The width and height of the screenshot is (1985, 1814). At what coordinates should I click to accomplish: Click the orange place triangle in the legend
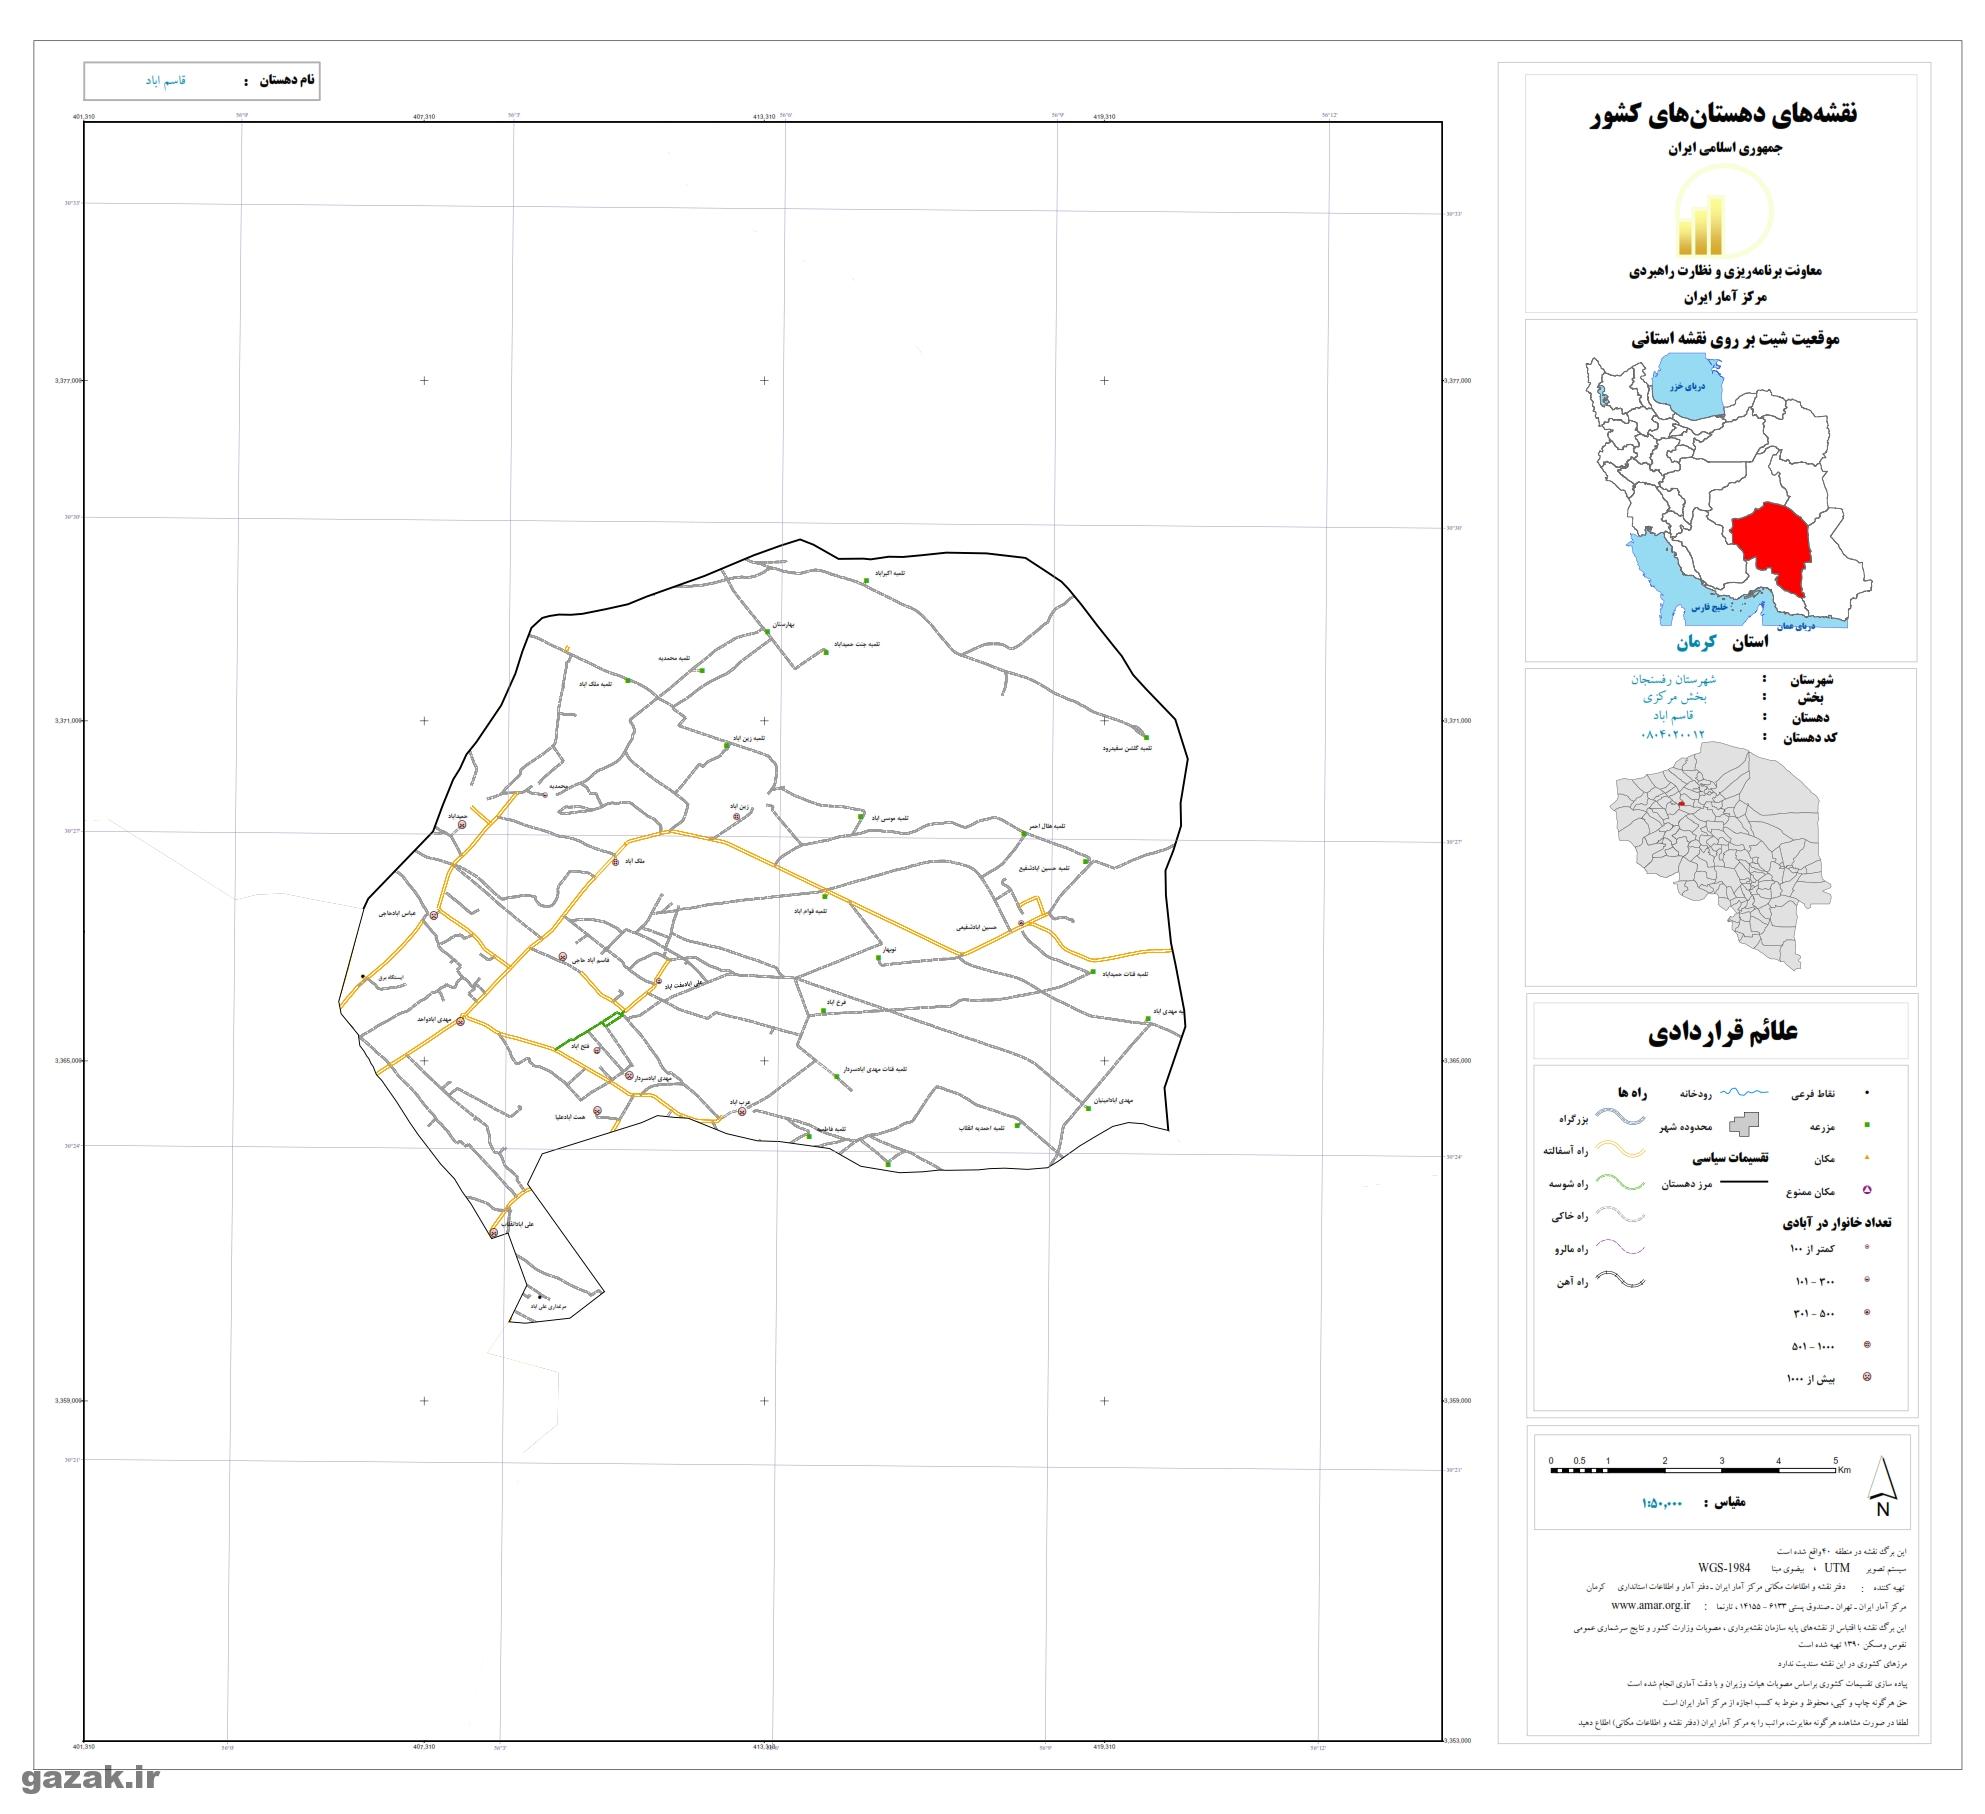pos(1866,1158)
